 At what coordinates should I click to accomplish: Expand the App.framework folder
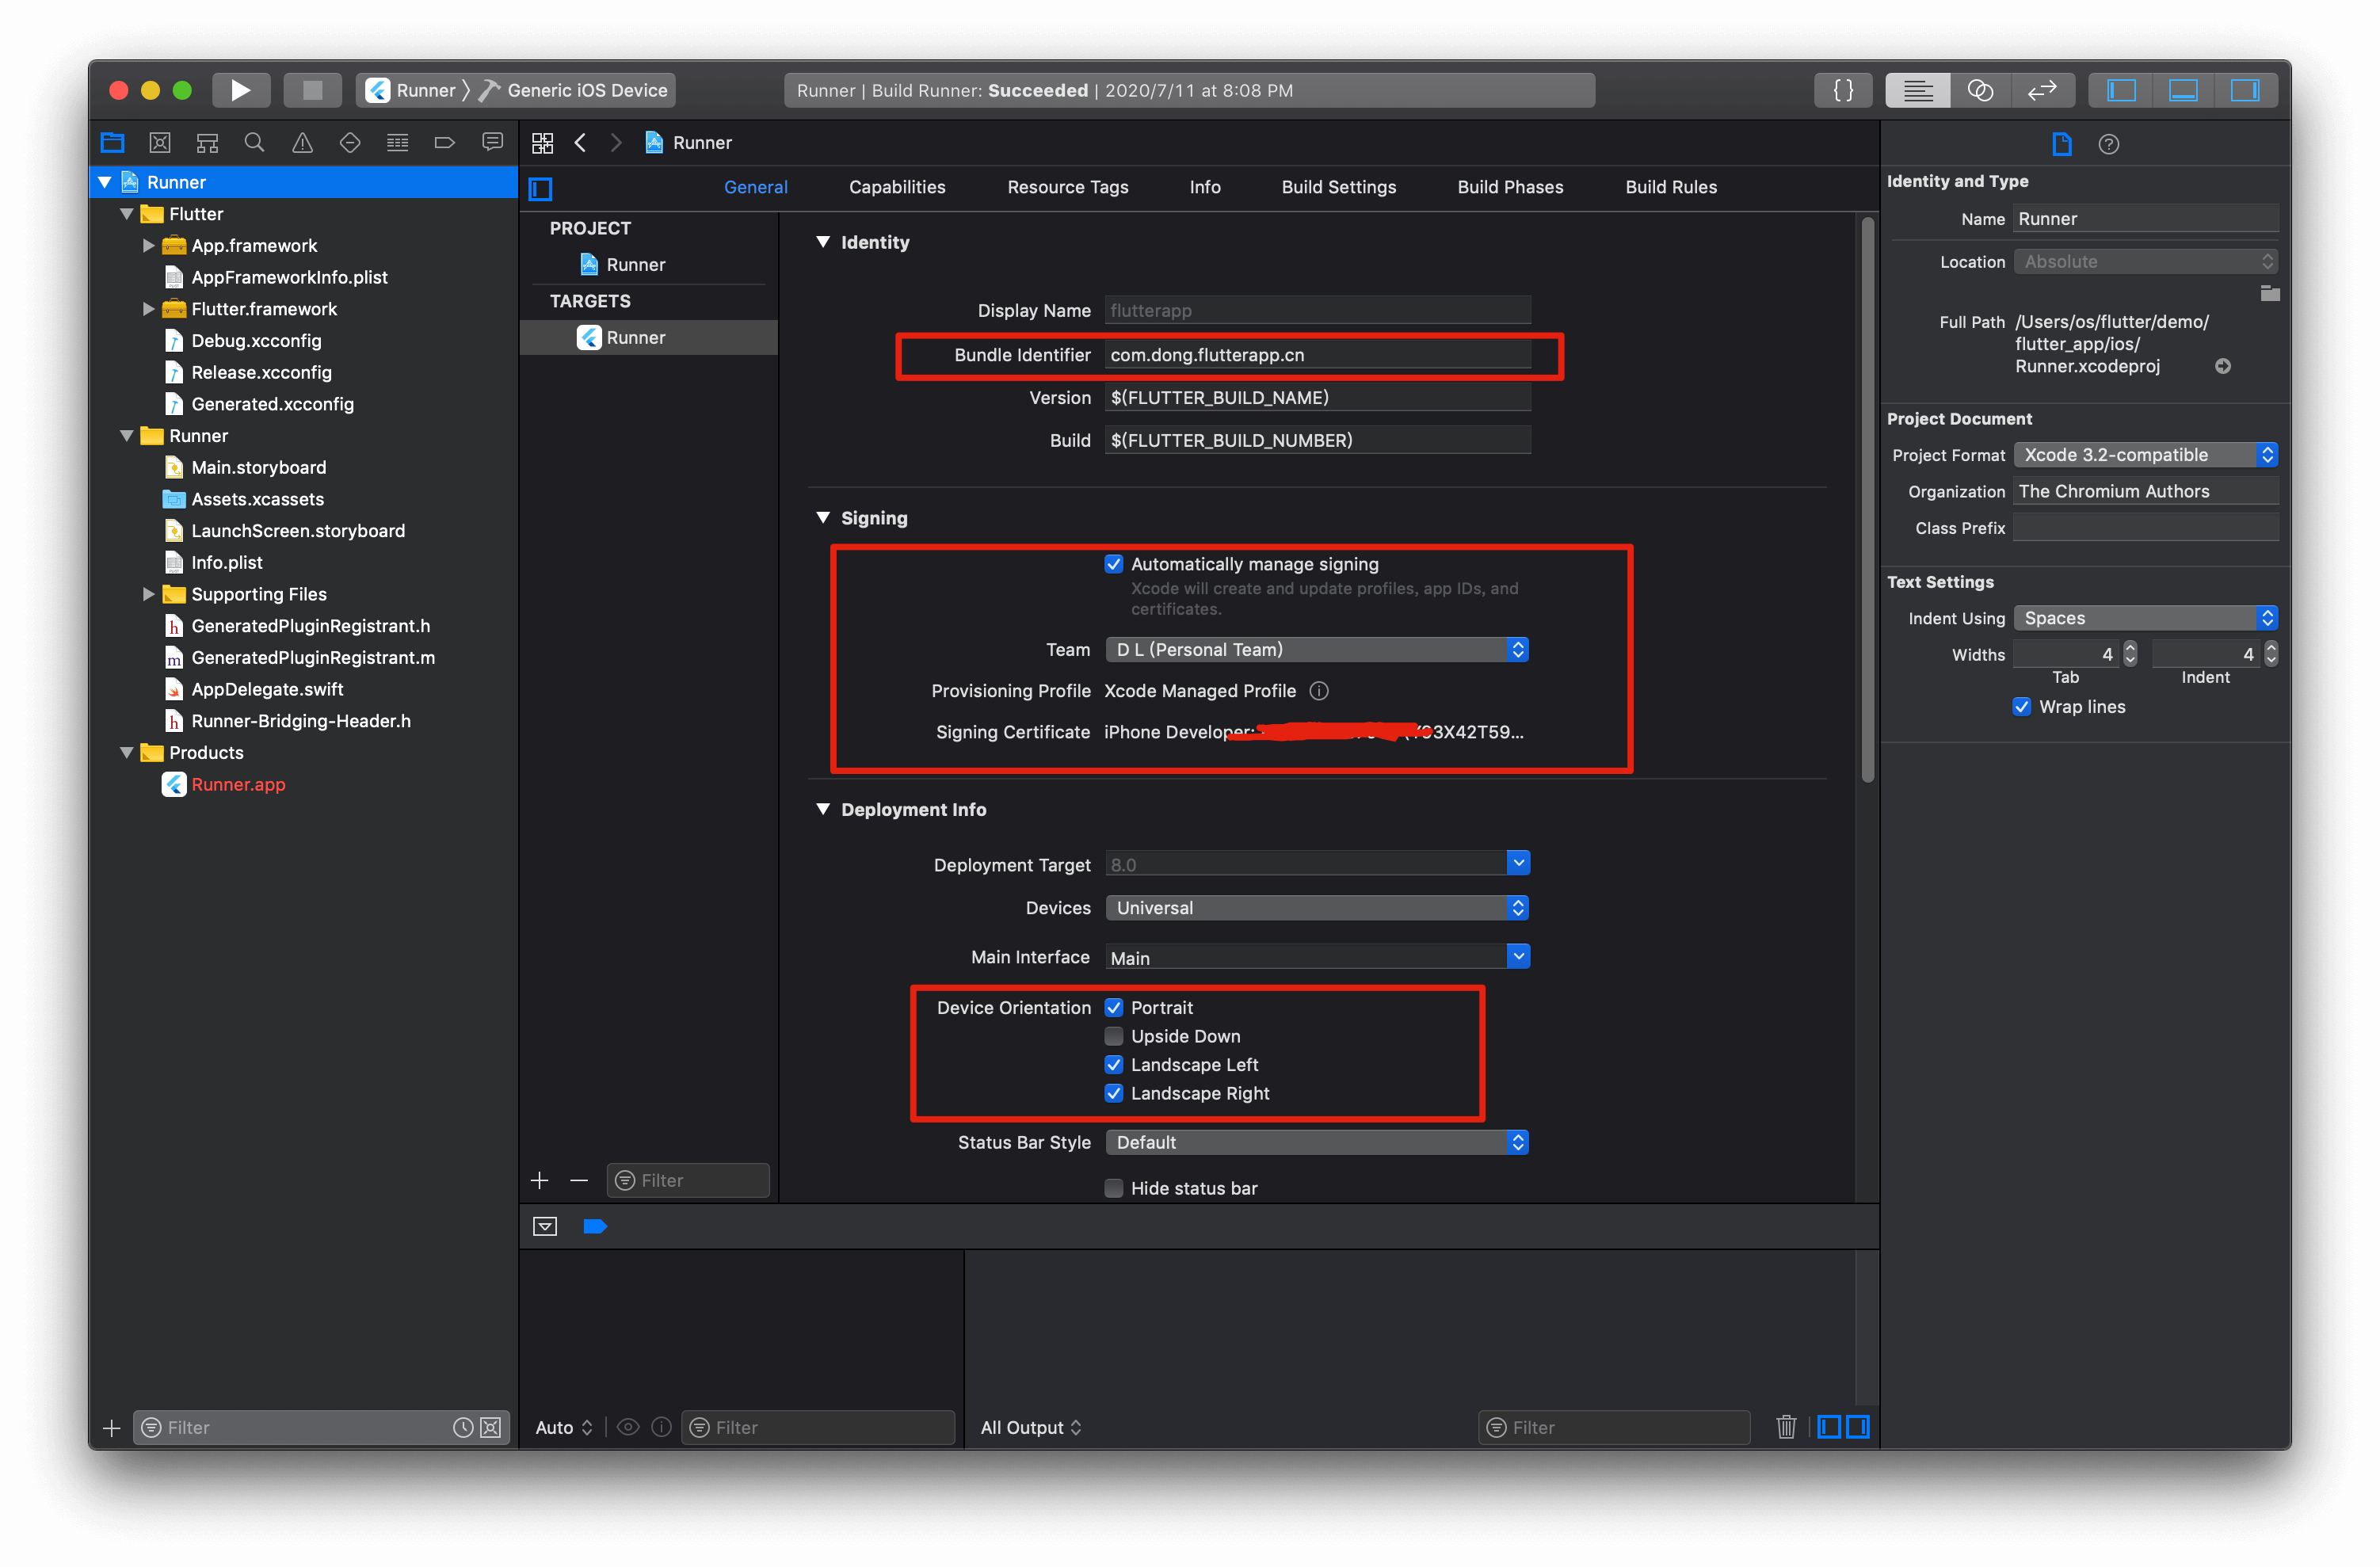point(148,245)
